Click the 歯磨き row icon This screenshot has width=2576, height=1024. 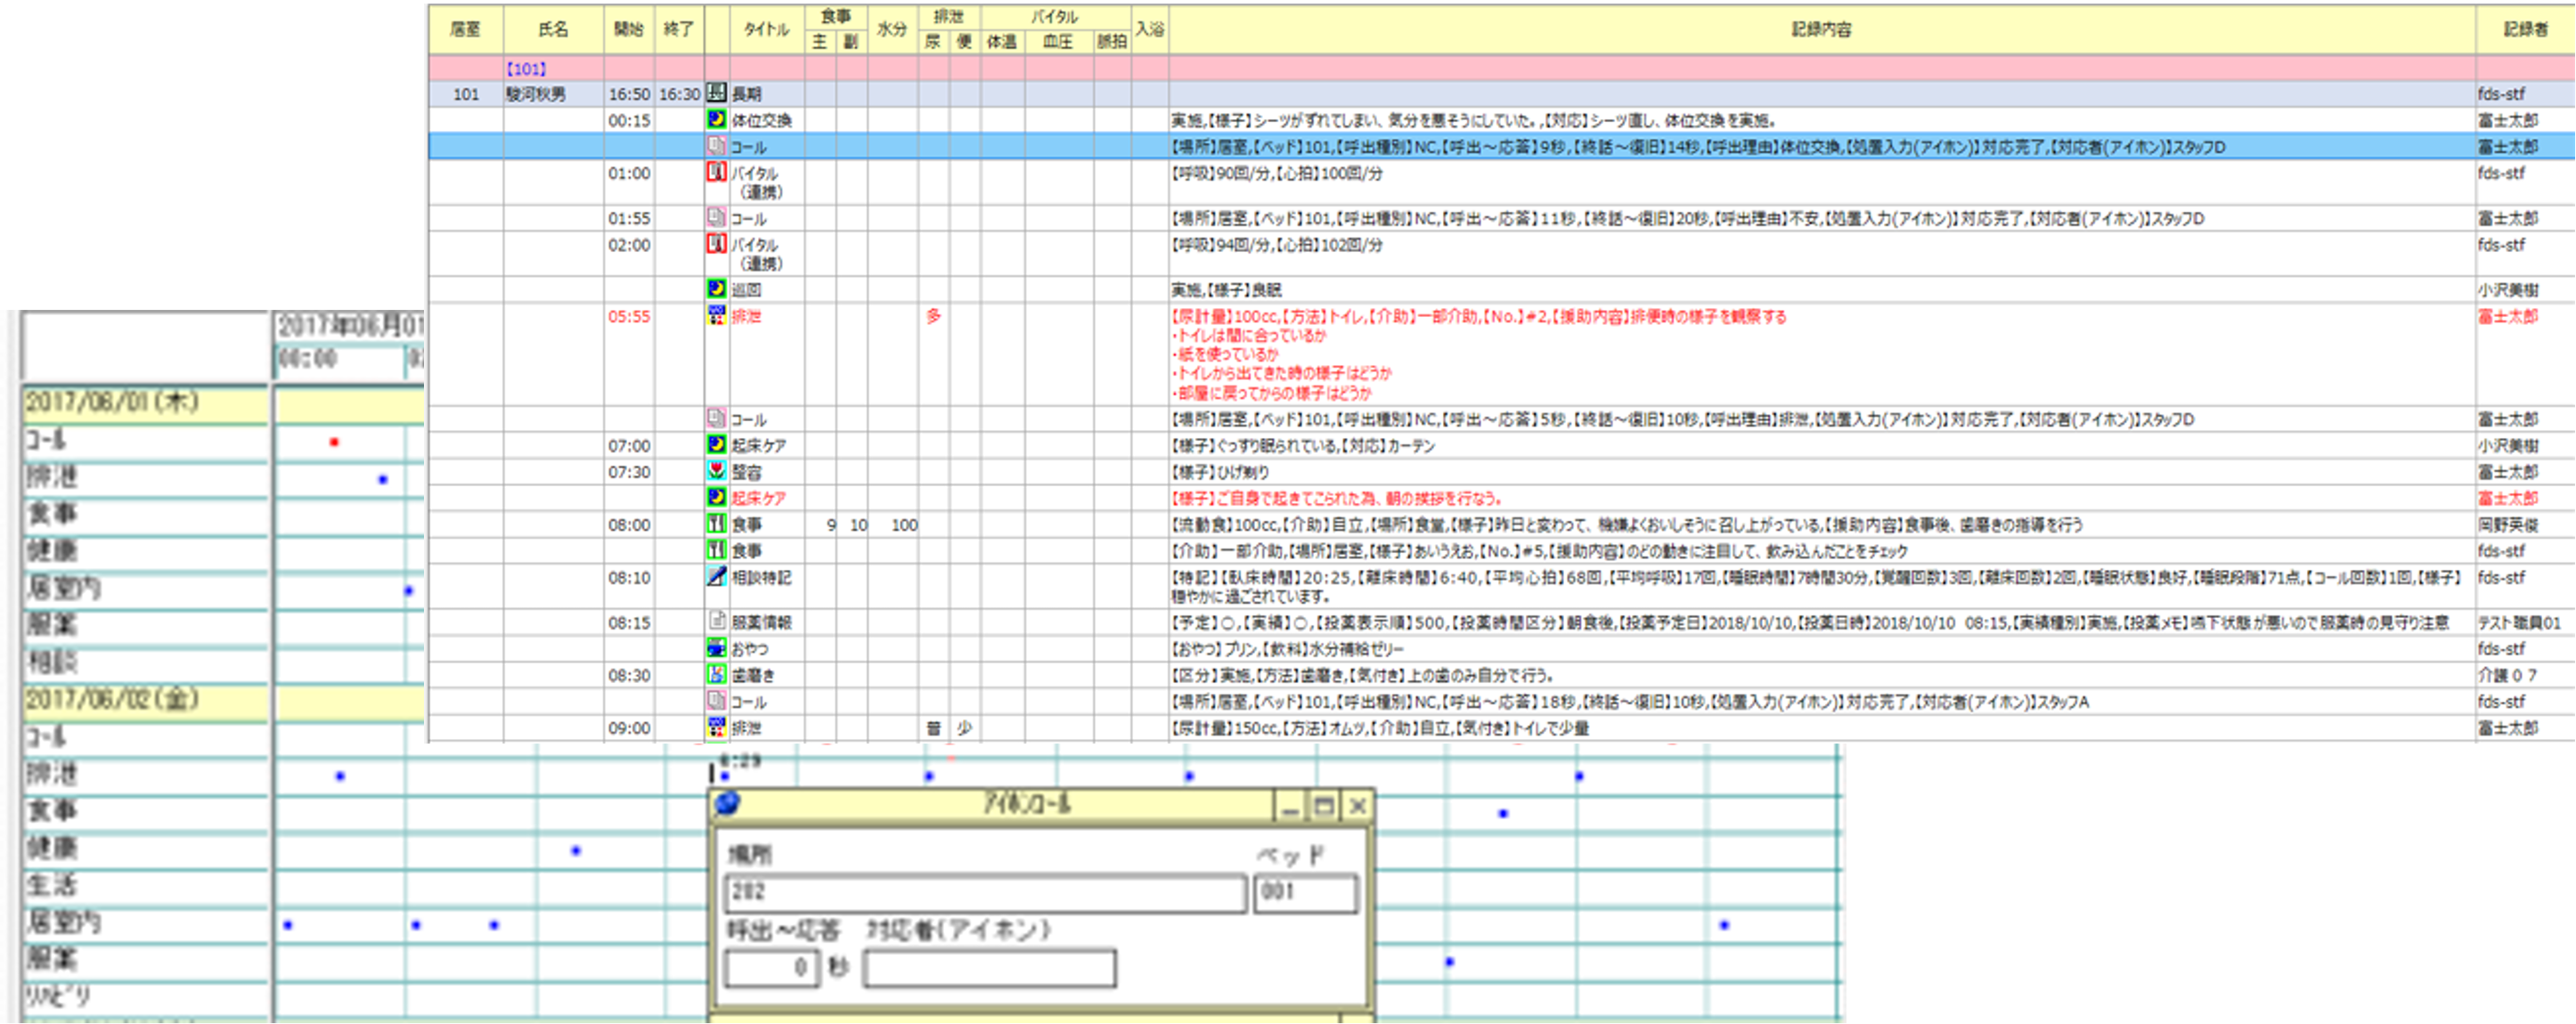coord(716,674)
